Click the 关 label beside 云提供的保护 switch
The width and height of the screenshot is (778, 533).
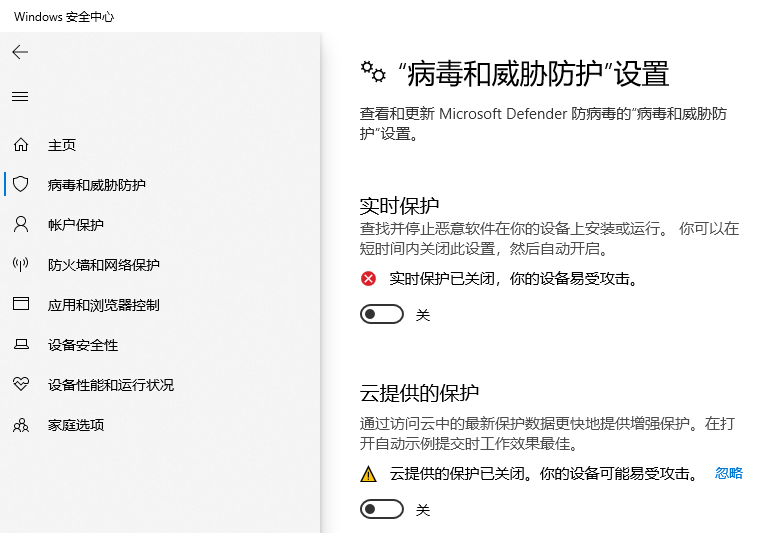(x=423, y=510)
